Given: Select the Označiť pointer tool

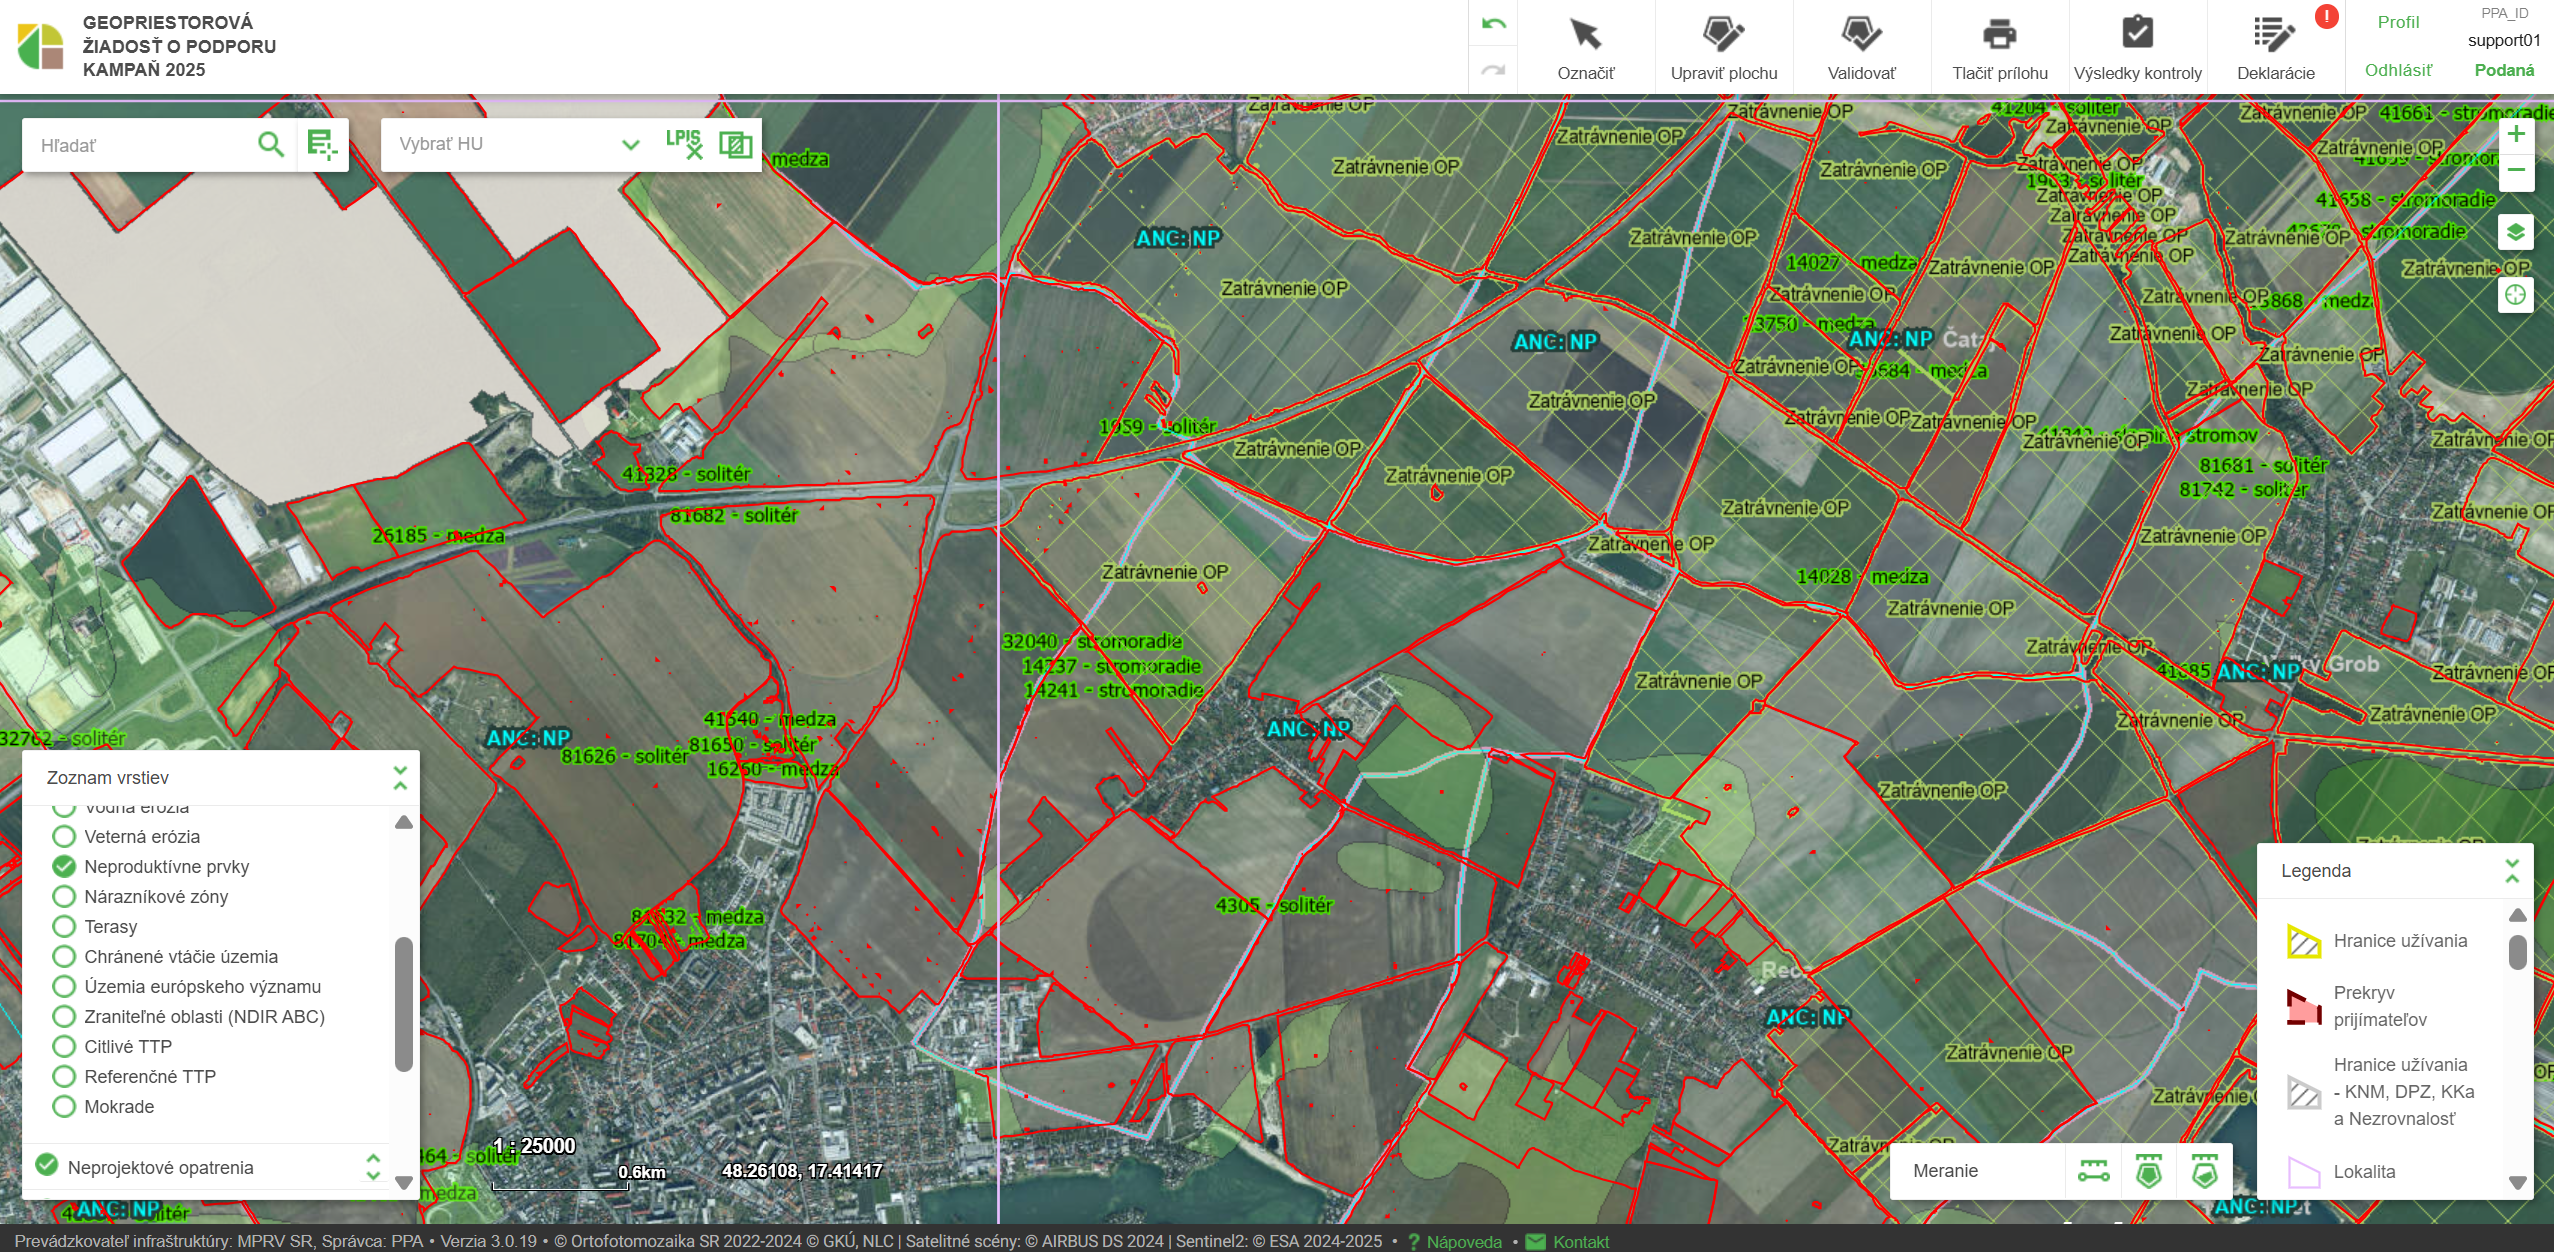Looking at the screenshot, I should tap(1585, 46).
